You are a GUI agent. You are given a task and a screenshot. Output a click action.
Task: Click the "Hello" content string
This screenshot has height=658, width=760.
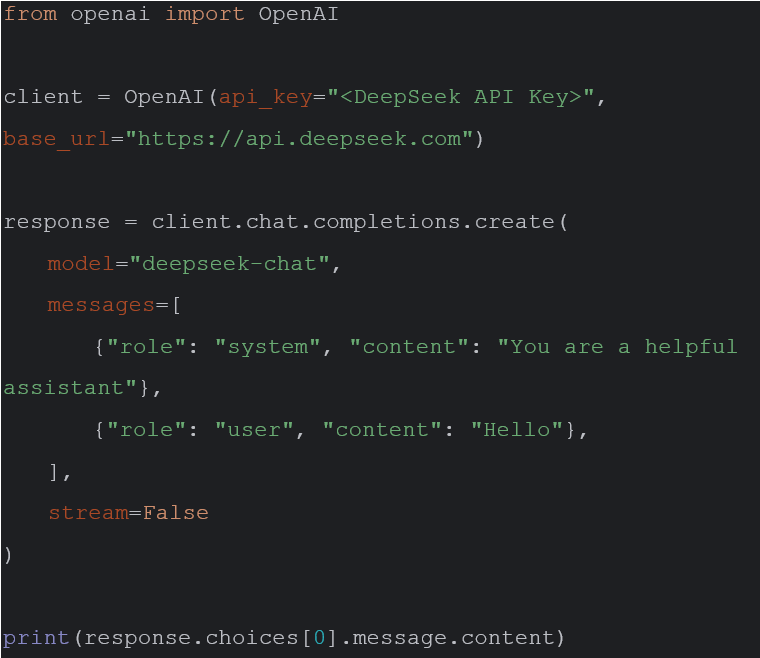[517, 430]
